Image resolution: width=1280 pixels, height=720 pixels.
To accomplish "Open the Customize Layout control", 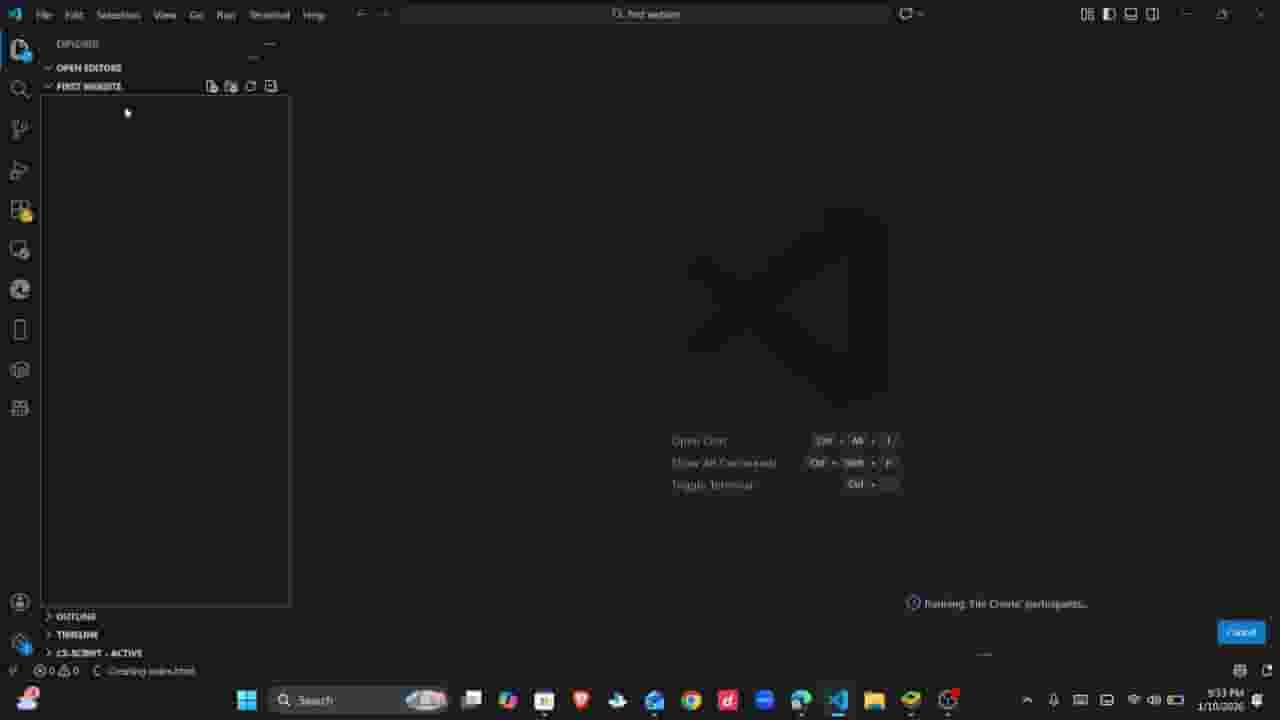I will point(1087,14).
